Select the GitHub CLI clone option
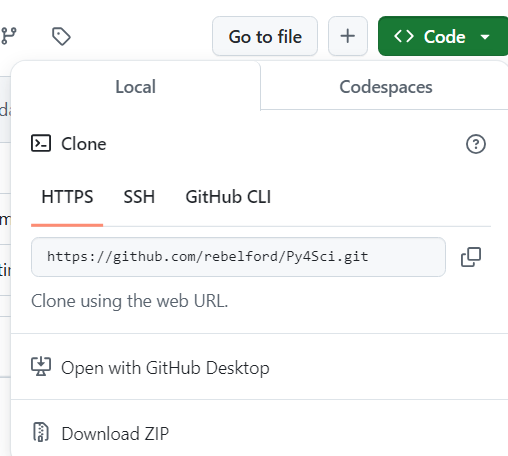Image resolution: width=508 pixels, height=456 pixels. coord(228,197)
